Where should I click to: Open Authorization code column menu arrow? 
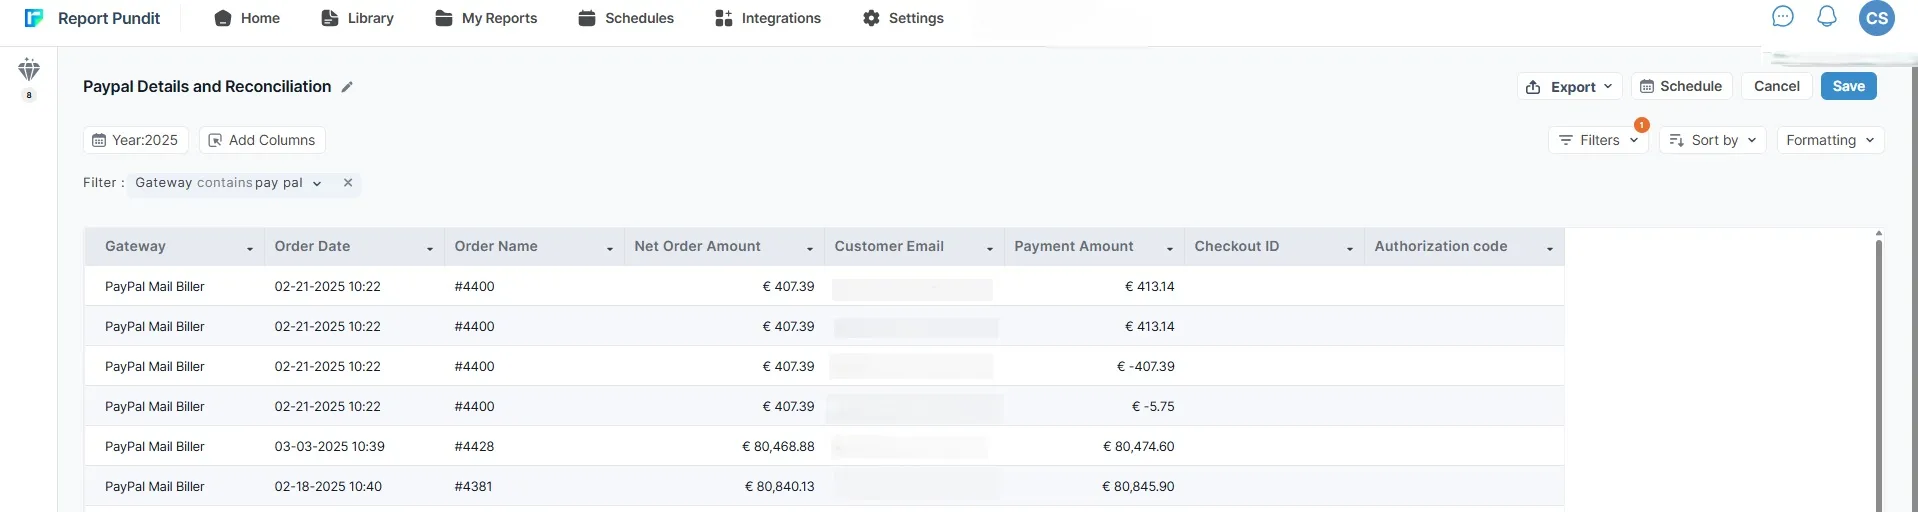1550,248
